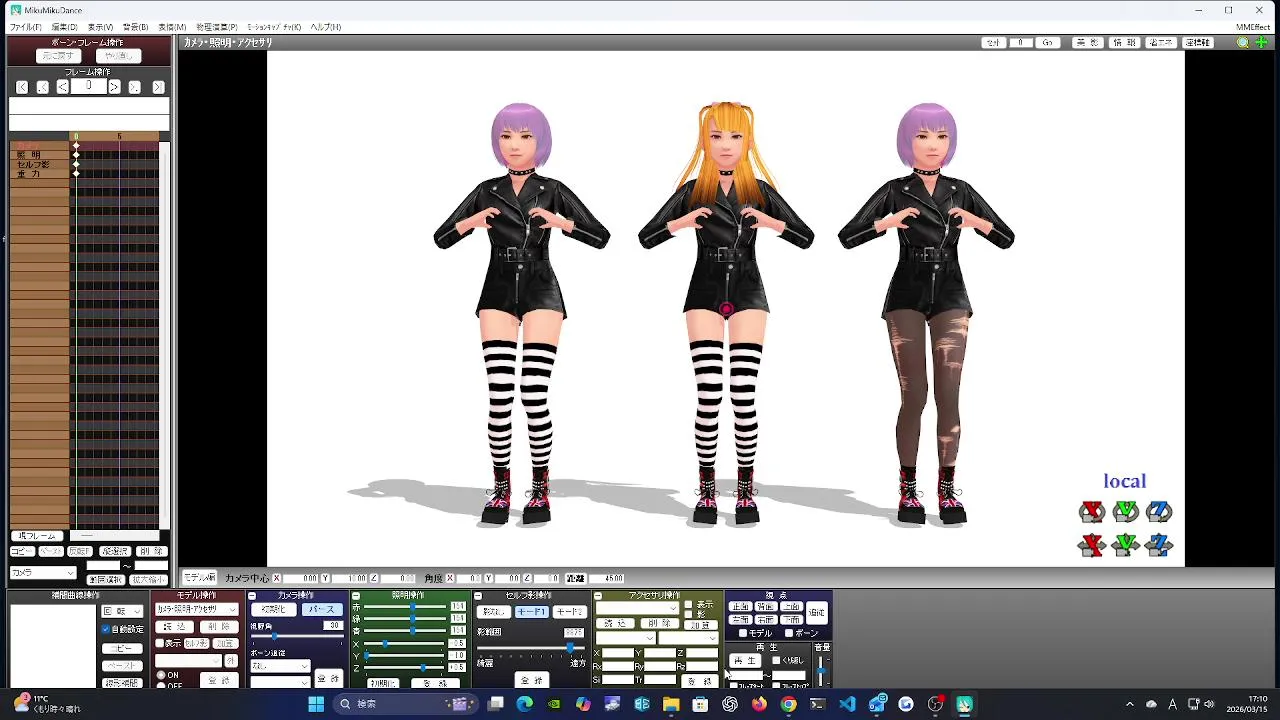Viewport: 1280px width, 720px height.
Task: Click the 正面 front view button
Action: (740, 607)
